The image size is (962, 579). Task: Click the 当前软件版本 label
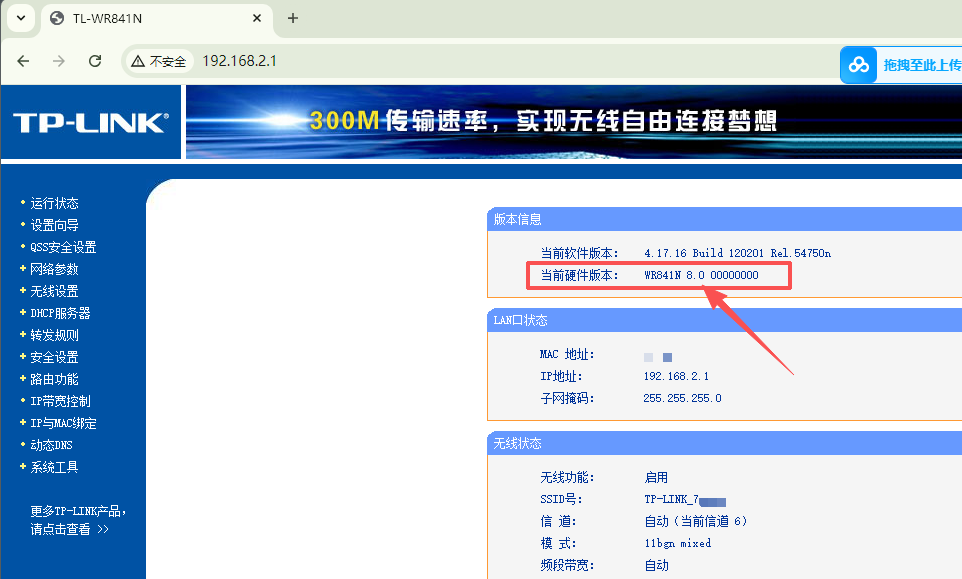pos(579,253)
